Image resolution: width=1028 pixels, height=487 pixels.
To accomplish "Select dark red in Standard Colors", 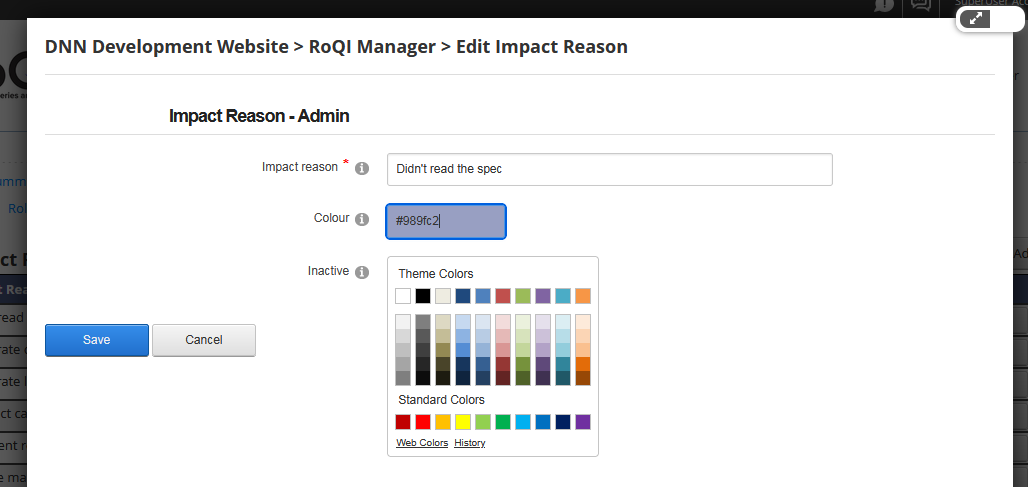I will tap(403, 422).
